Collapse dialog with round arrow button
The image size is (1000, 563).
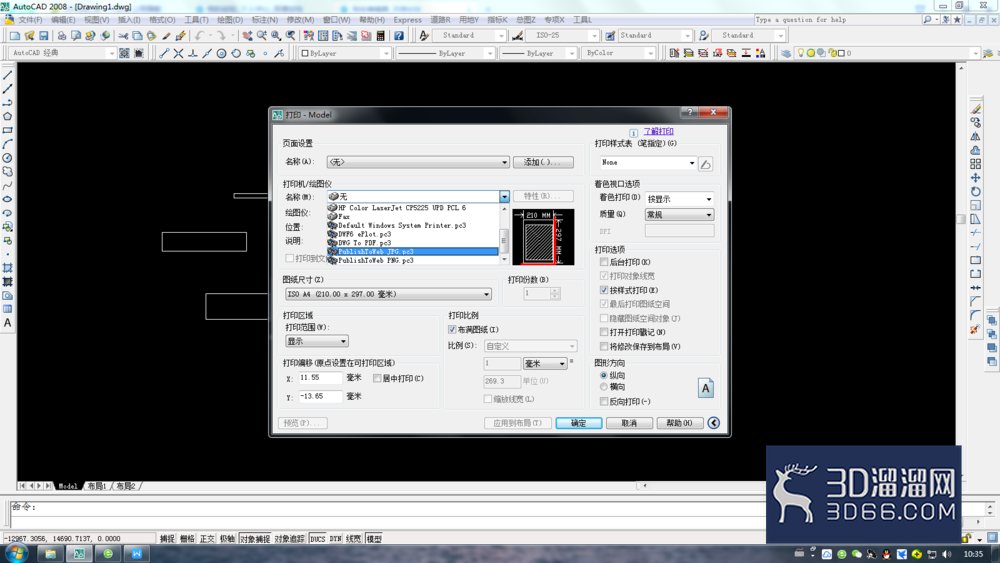coord(714,423)
